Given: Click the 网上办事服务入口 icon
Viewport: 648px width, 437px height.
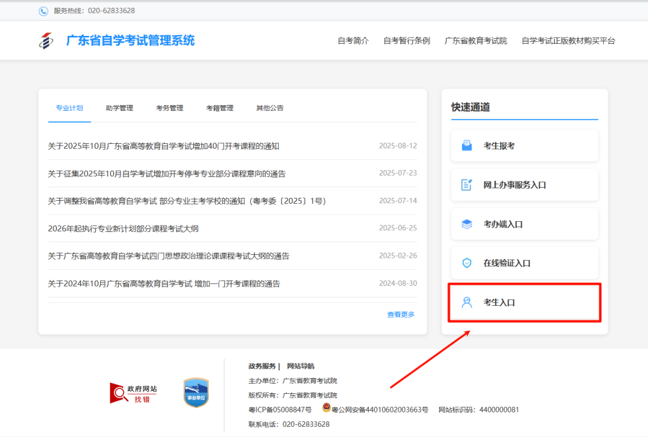Looking at the screenshot, I should 466,185.
